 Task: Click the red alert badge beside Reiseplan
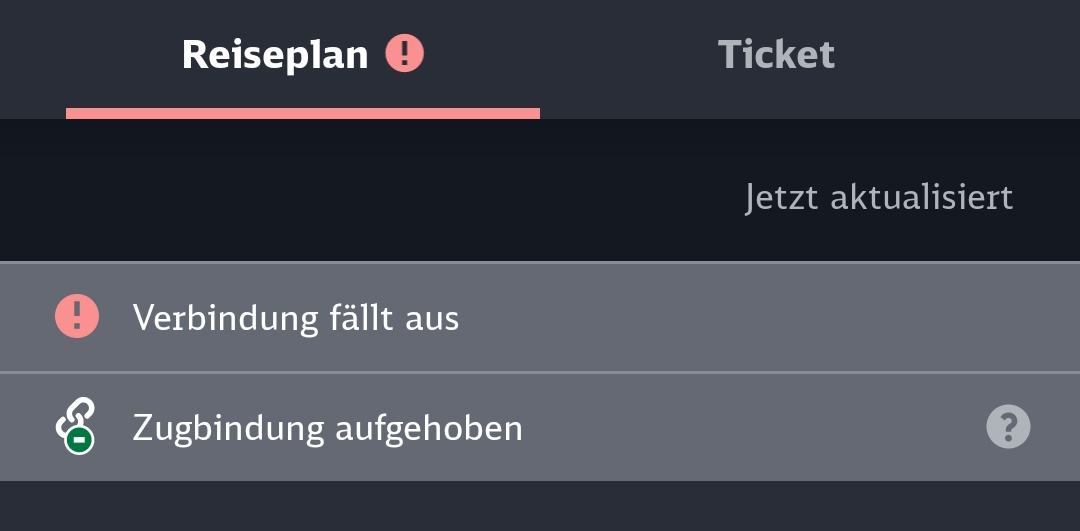coord(405,53)
